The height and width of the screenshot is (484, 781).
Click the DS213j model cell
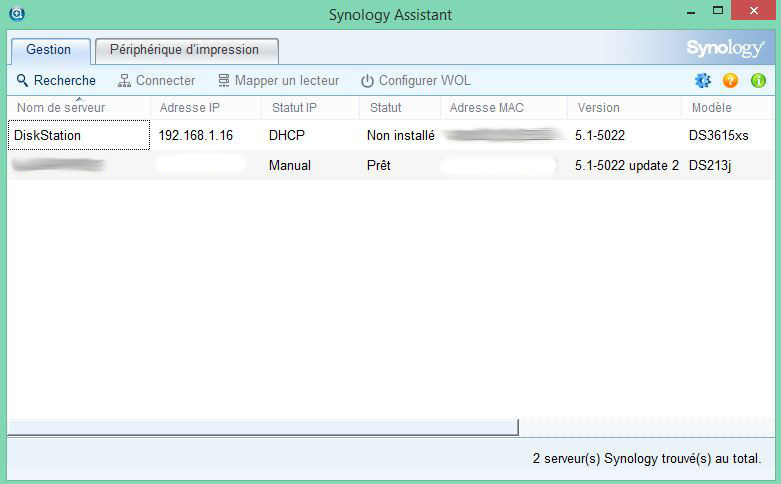click(710, 165)
